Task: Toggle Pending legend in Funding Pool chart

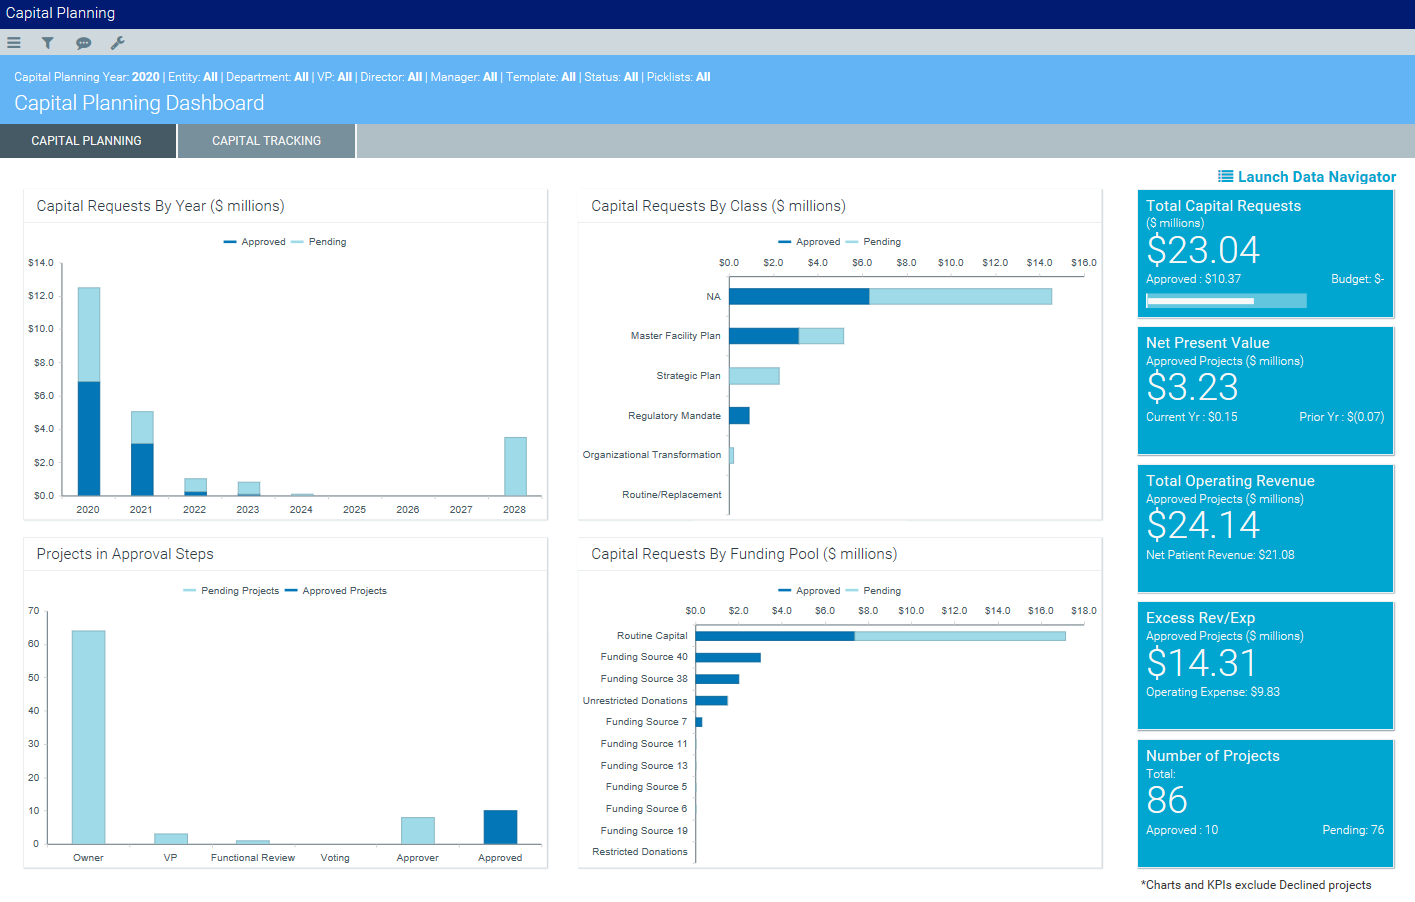Action: pyautogui.click(x=874, y=591)
